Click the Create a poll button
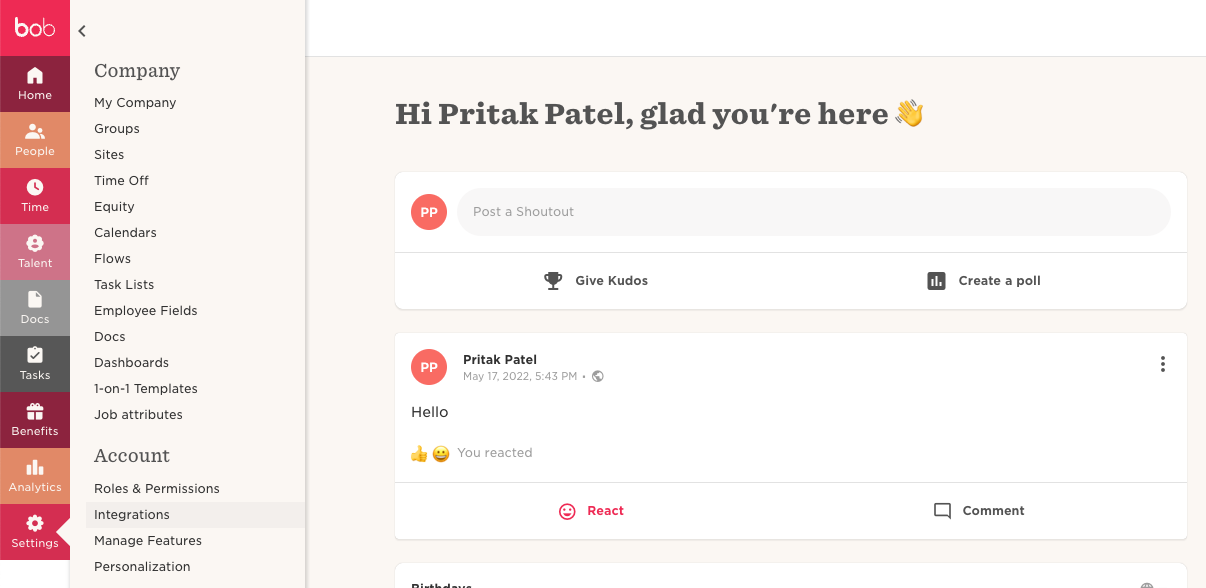1206x588 pixels. [x=984, y=281]
